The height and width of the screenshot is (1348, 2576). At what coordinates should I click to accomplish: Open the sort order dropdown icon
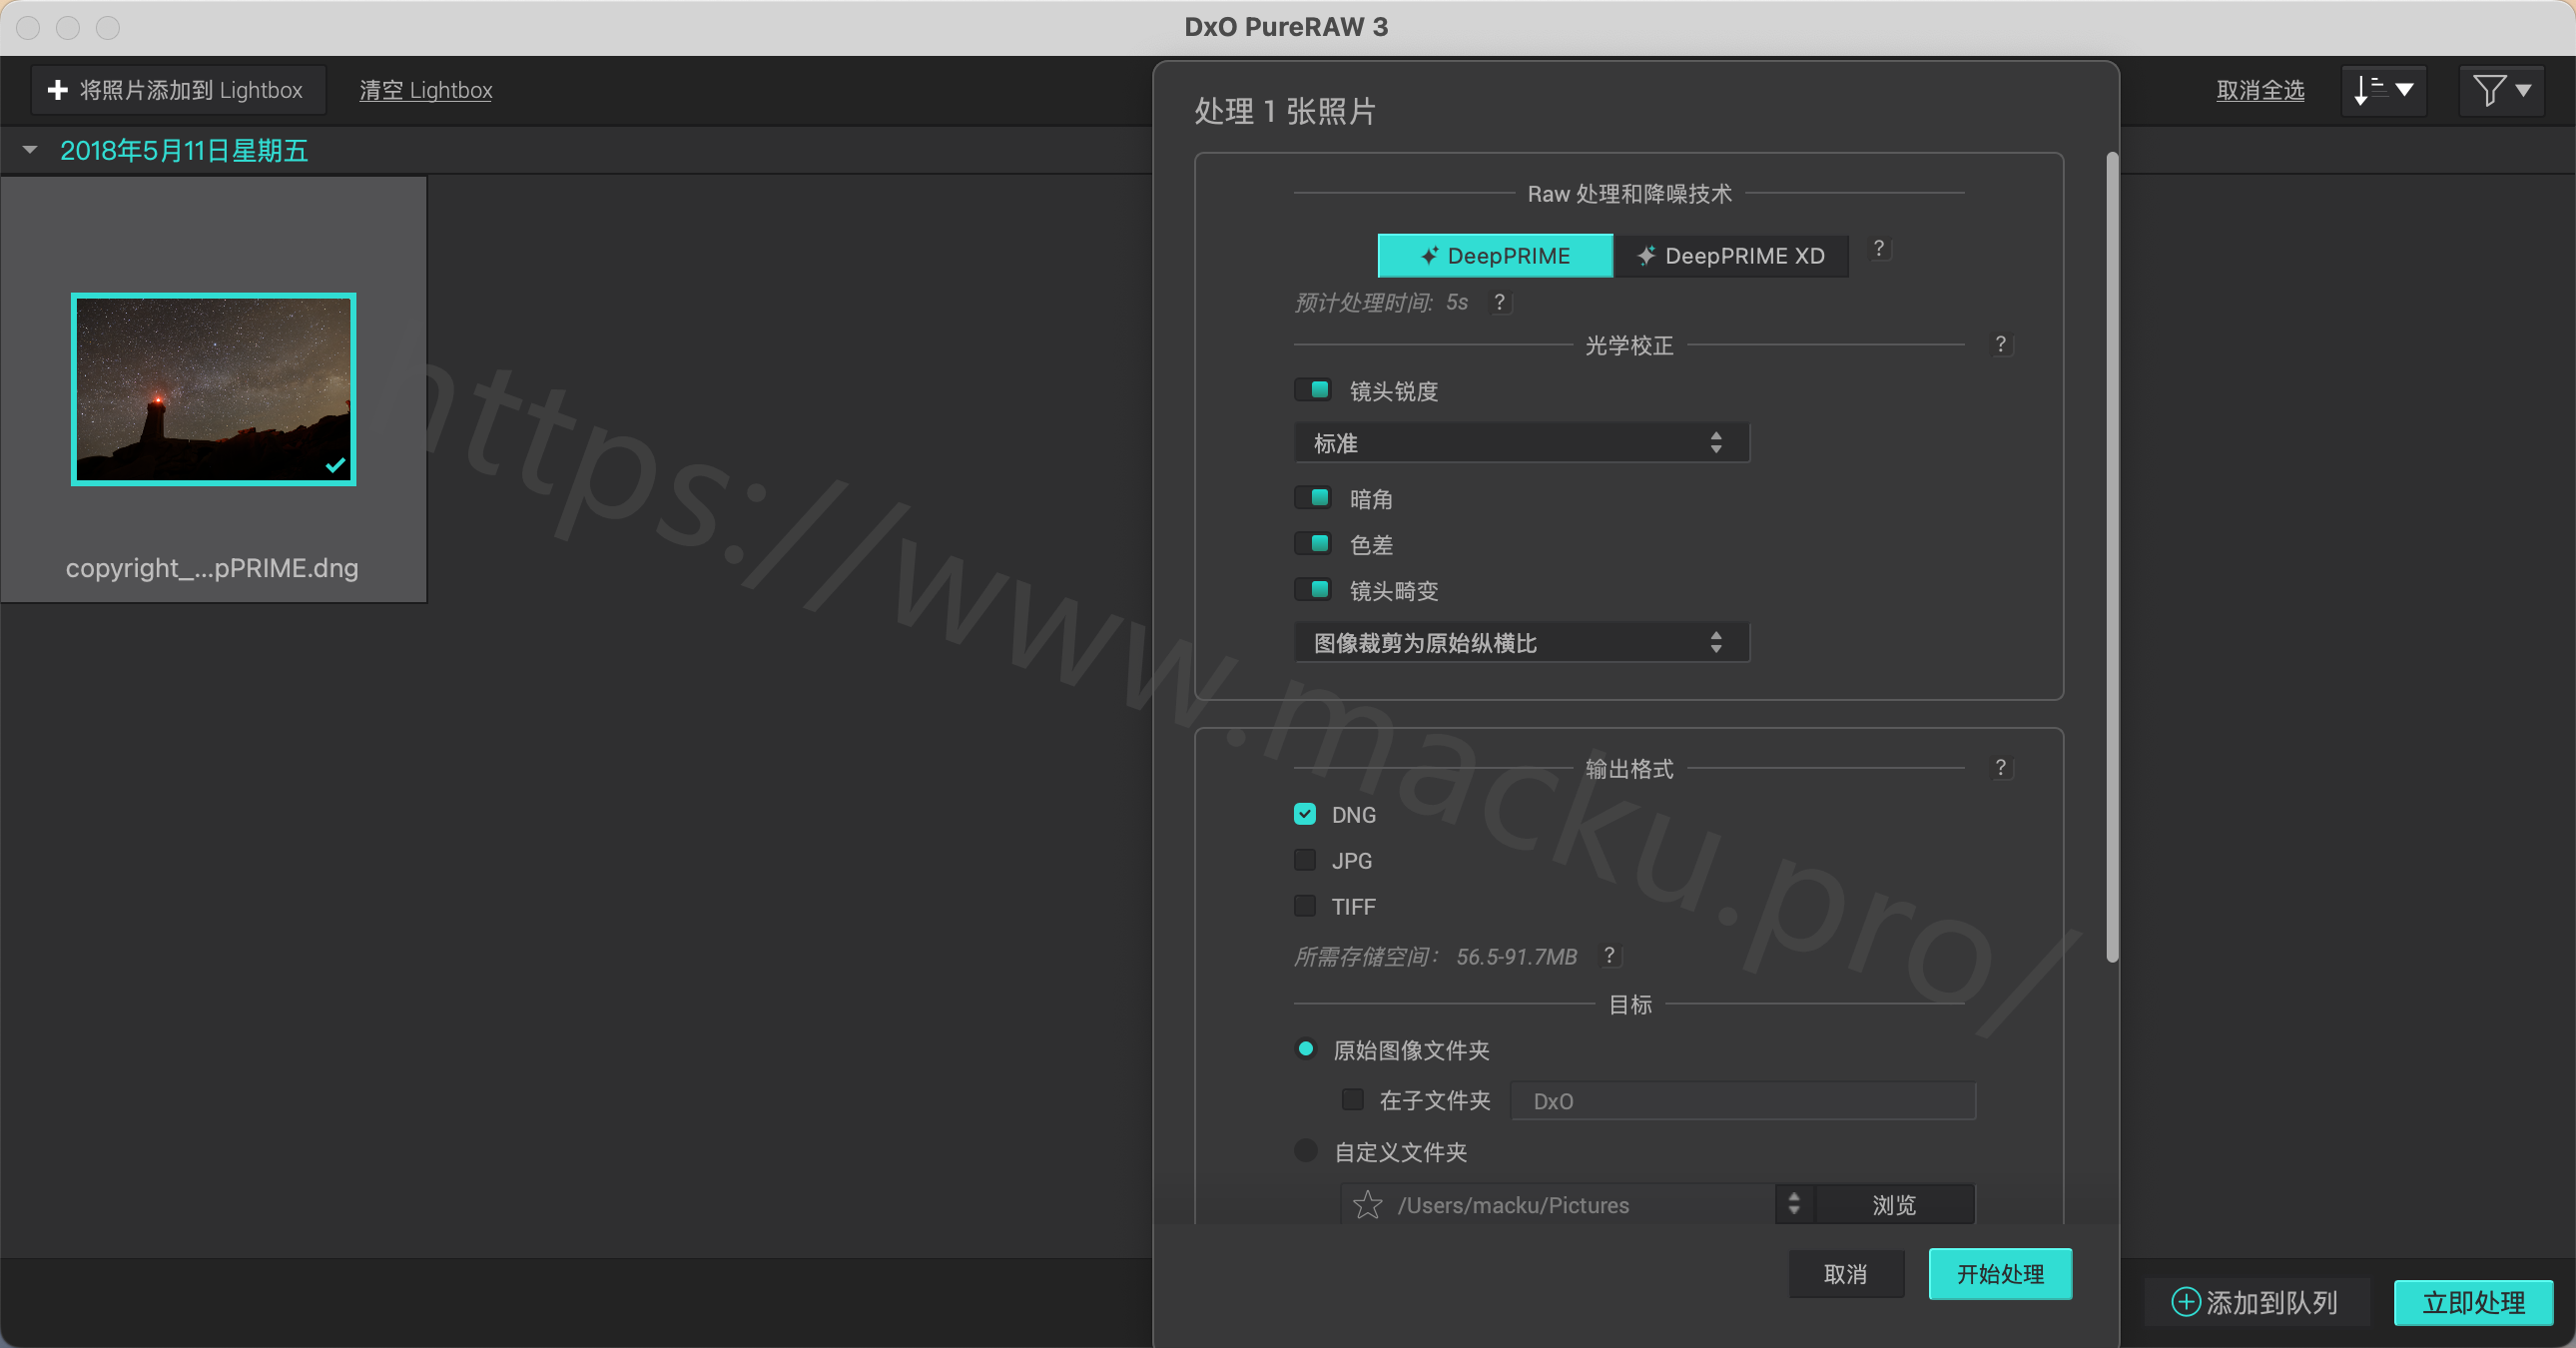(2384, 90)
